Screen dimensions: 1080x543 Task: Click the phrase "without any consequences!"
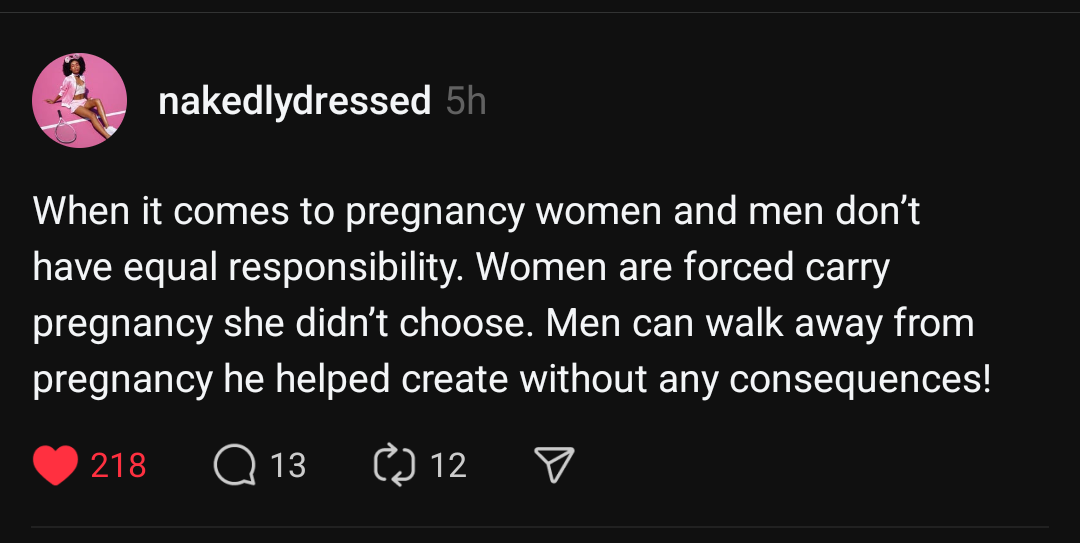pos(755,379)
